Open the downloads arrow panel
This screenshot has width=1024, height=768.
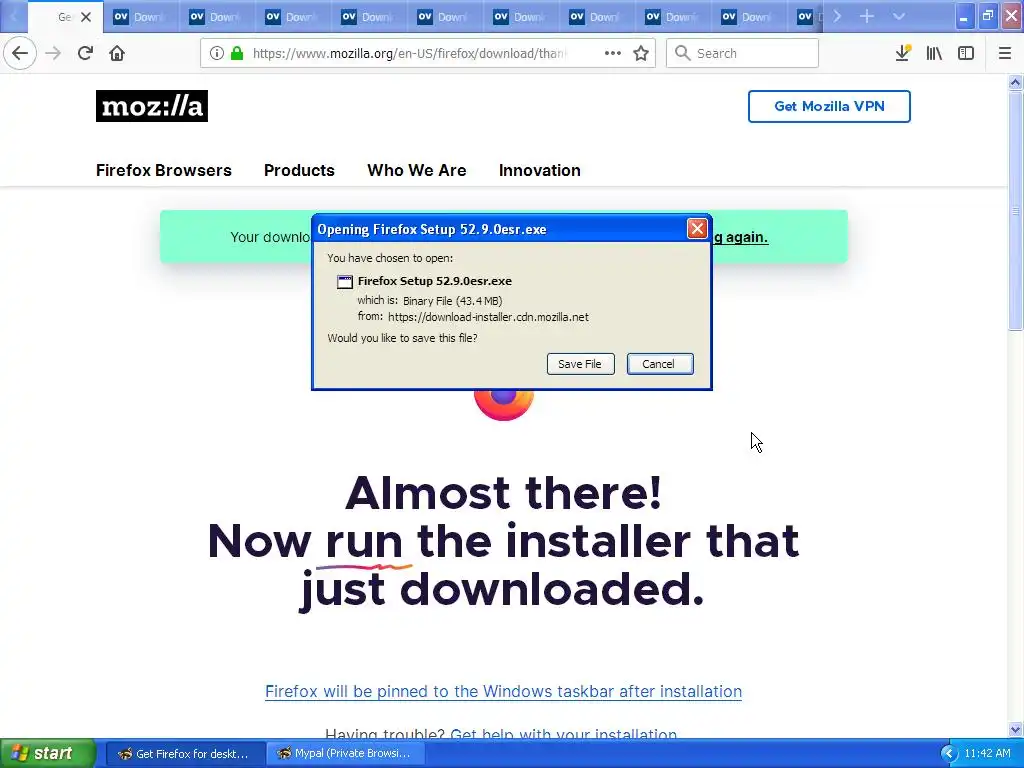[903, 54]
